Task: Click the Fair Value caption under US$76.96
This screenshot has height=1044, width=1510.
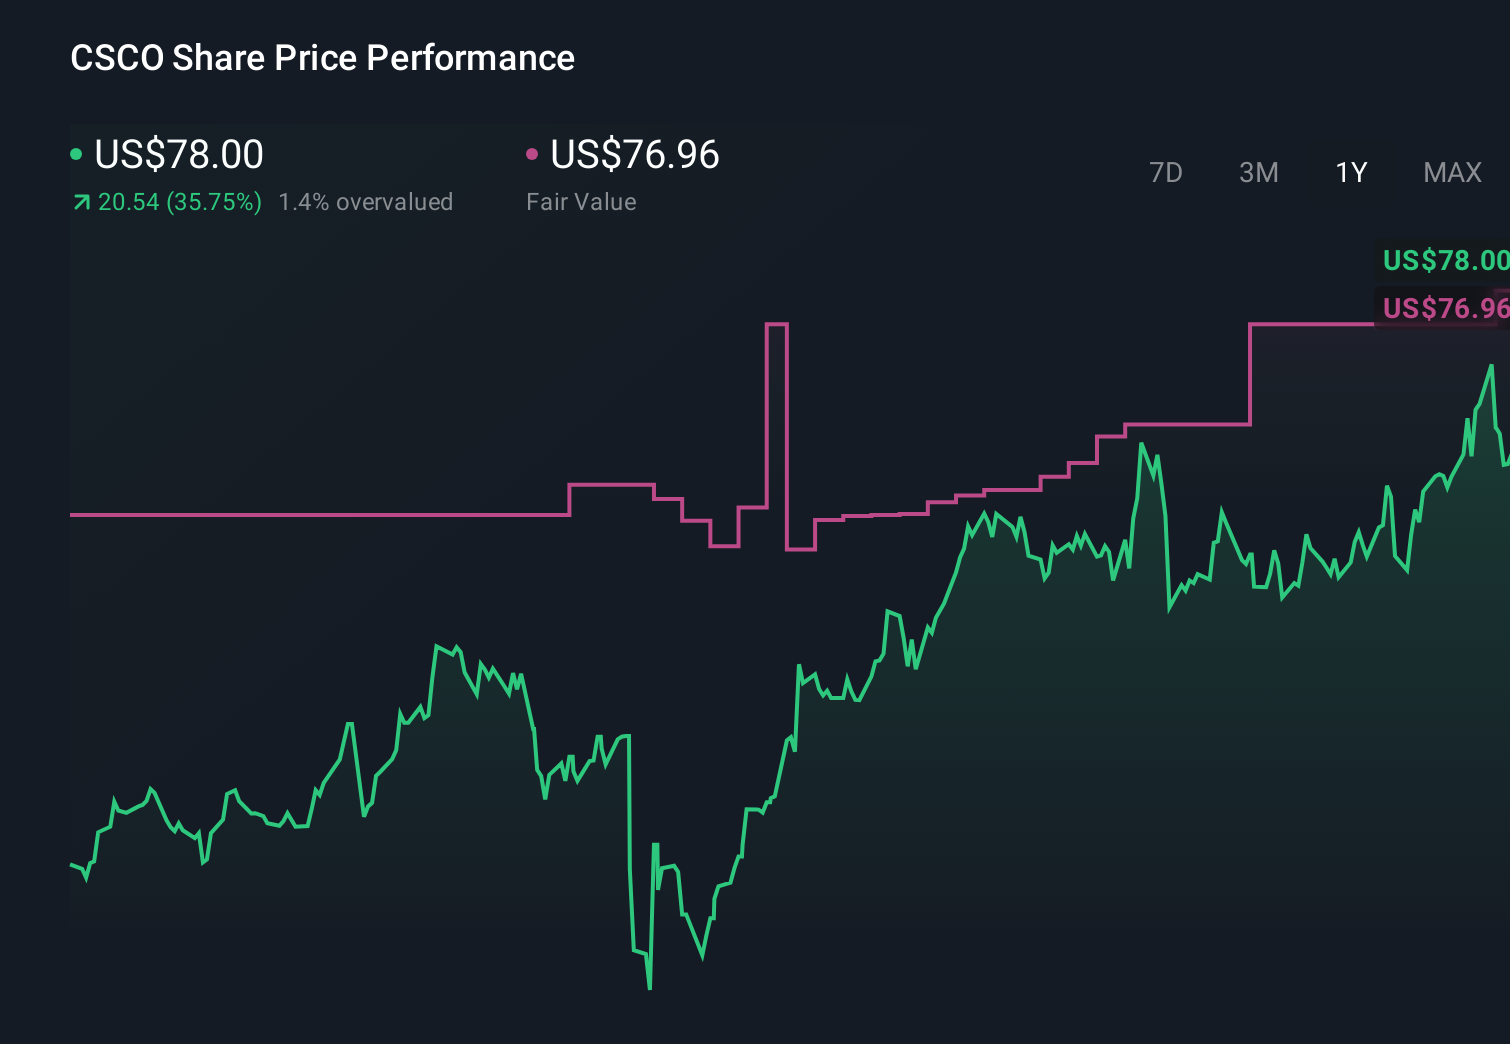Action: pyautogui.click(x=580, y=202)
